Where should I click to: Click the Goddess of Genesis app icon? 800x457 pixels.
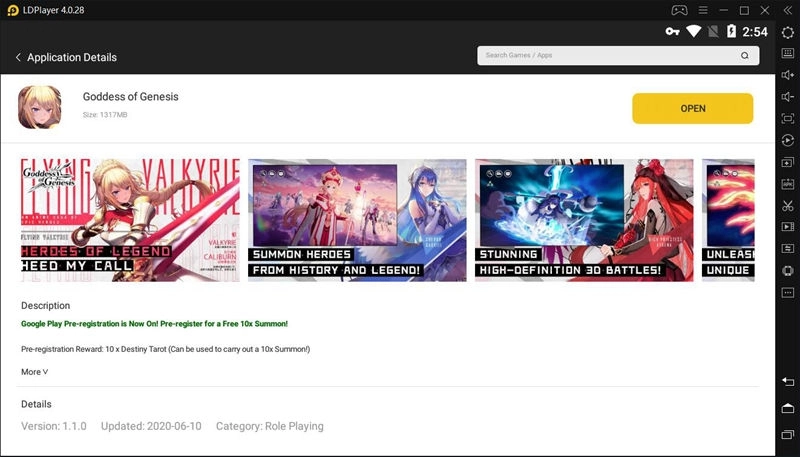[x=40, y=106]
